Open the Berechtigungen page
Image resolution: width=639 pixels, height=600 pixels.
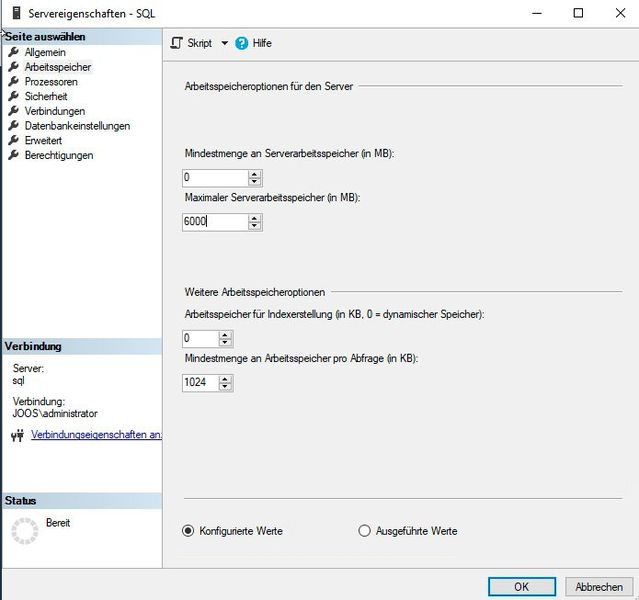point(59,155)
